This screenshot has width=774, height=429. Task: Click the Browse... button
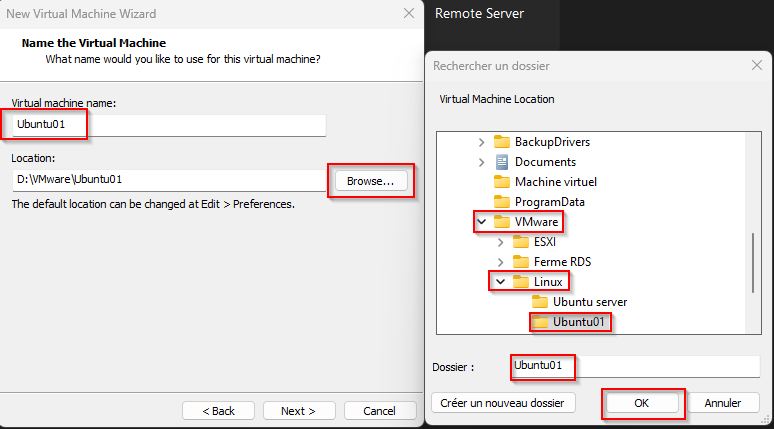pos(371,181)
